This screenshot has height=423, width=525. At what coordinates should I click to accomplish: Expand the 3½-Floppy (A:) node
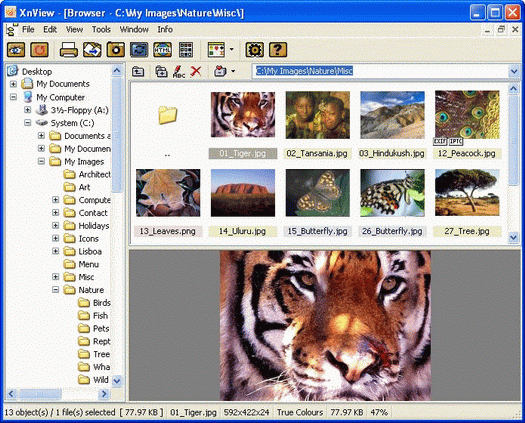[x=27, y=110]
